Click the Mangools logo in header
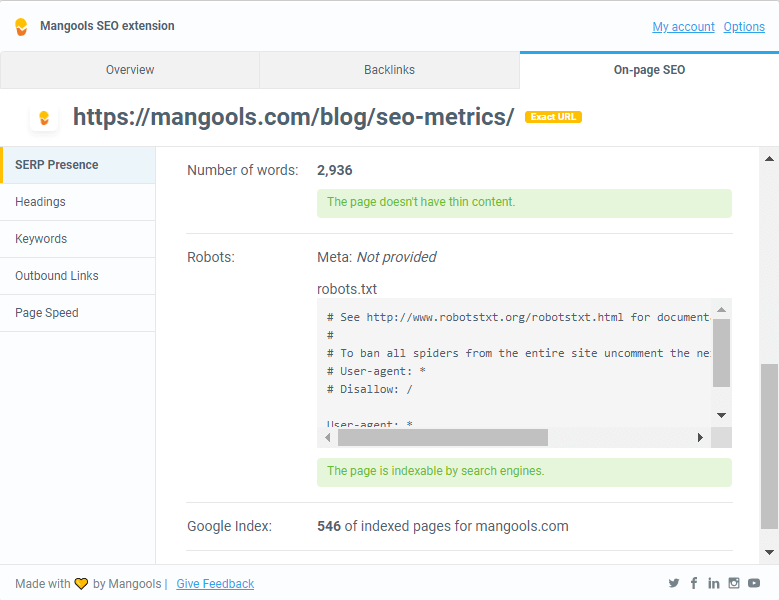Image resolution: width=779 pixels, height=600 pixels. pyautogui.click(x=21, y=27)
